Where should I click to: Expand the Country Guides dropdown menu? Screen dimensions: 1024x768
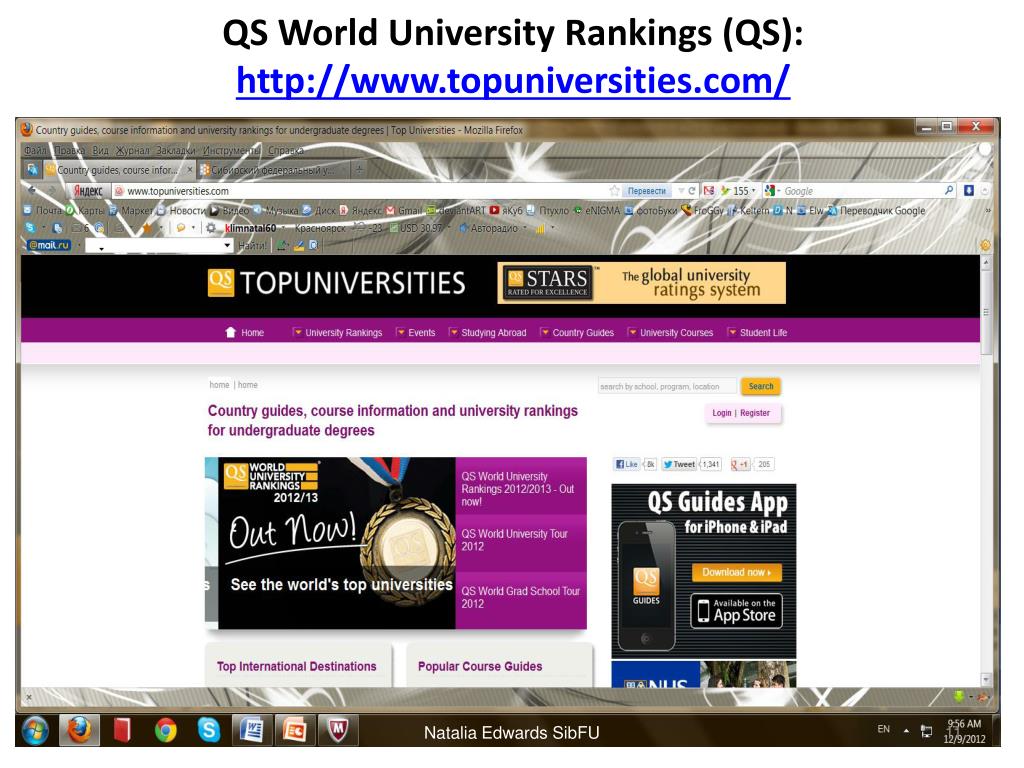pyautogui.click(x=545, y=332)
